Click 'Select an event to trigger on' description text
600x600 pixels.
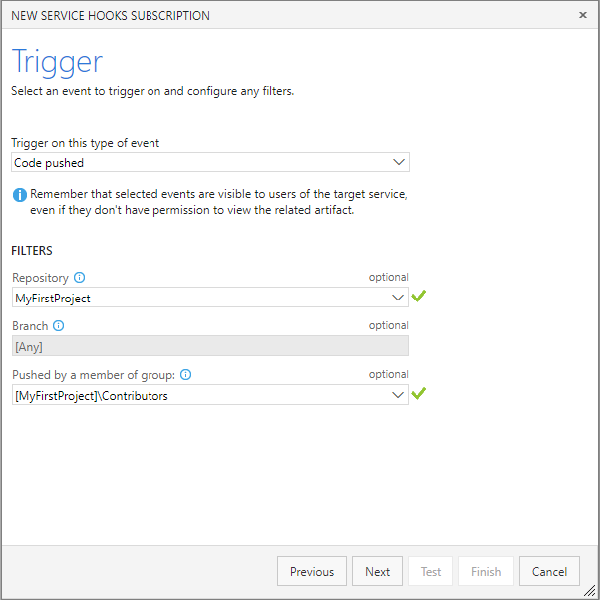[x=153, y=91]
